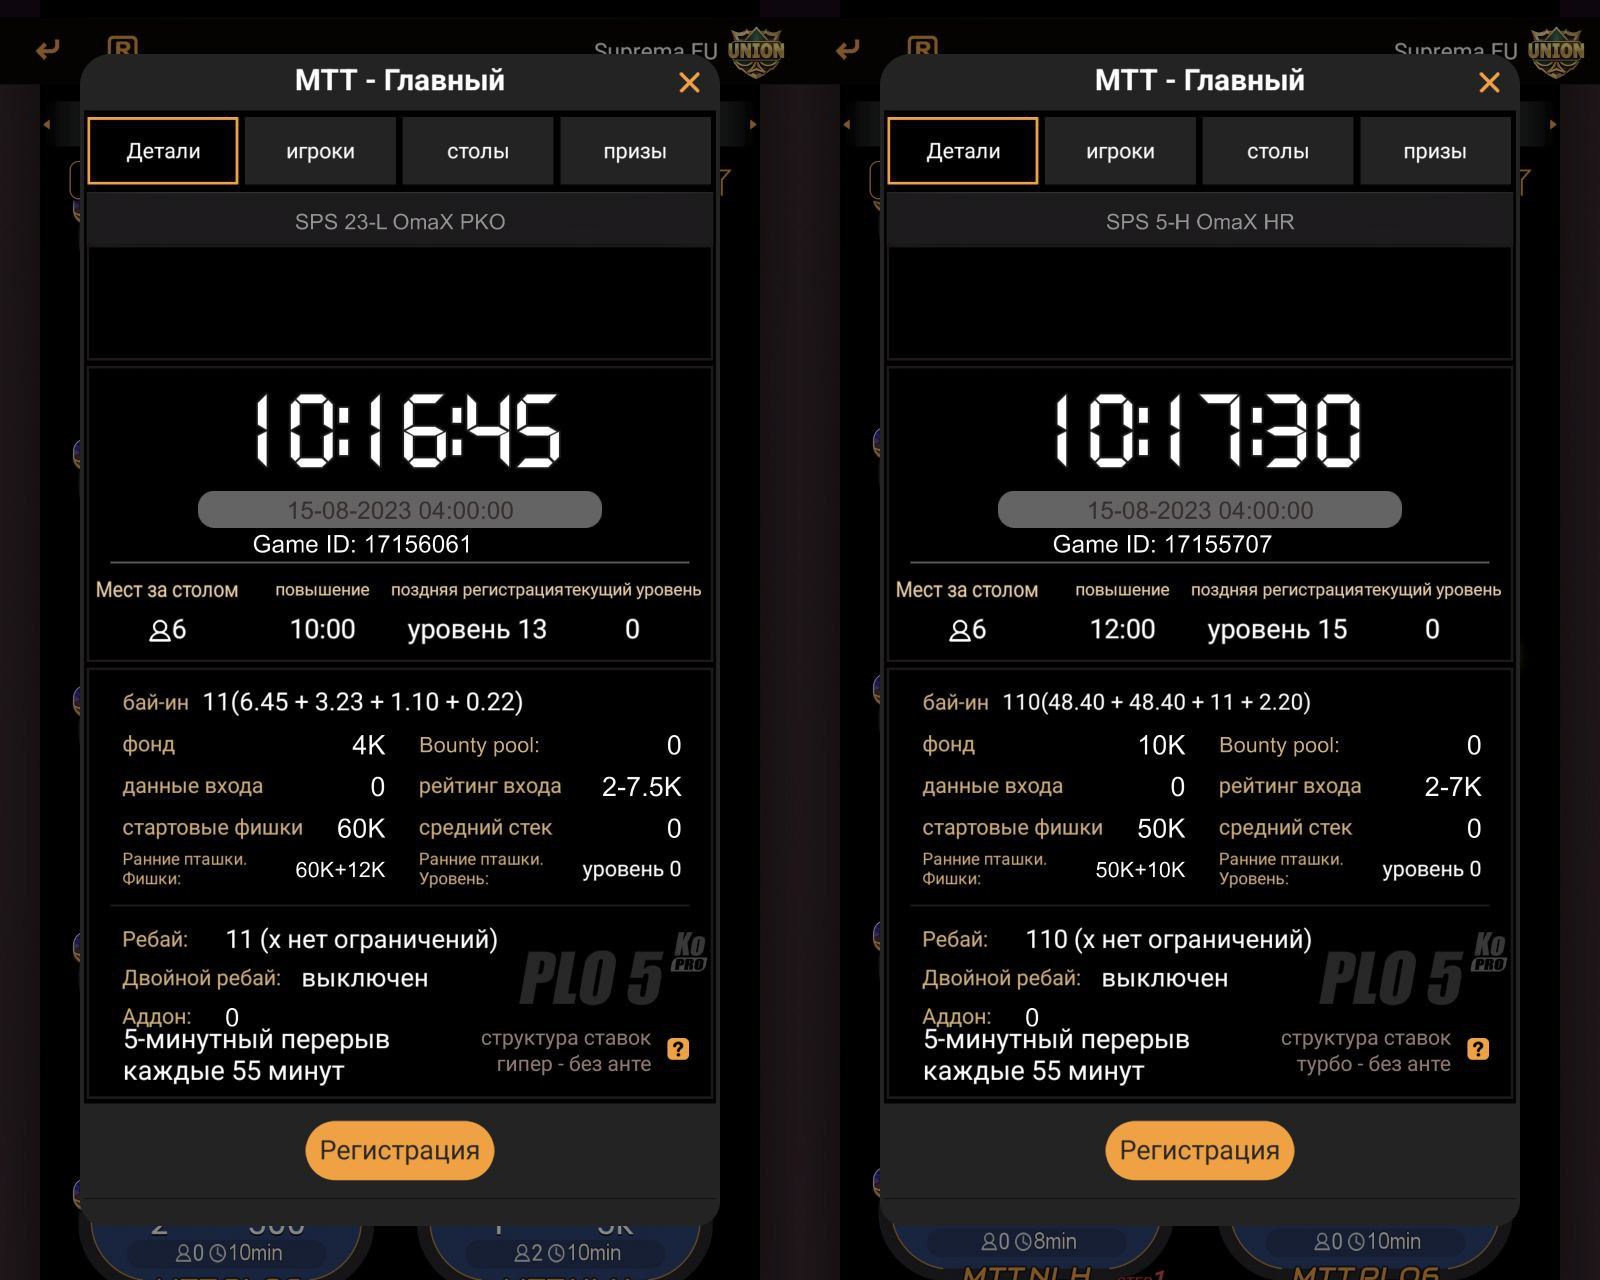This screenshot has width=1600, height=1280.
Task: Open the призы tab in SPS 23-L dialog
Action: pyautogui.click(x=635, y=151)
